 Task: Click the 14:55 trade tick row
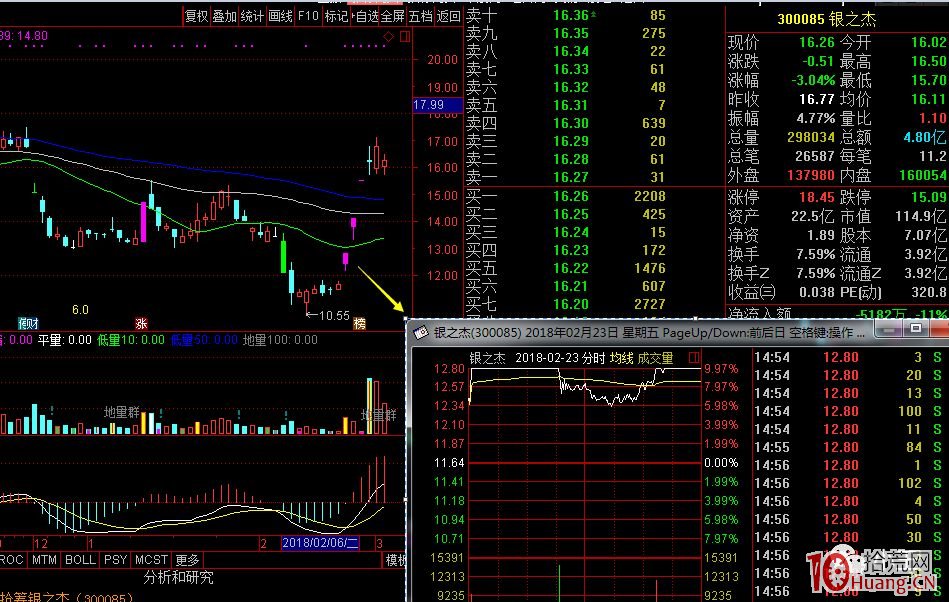coord(851,447)
